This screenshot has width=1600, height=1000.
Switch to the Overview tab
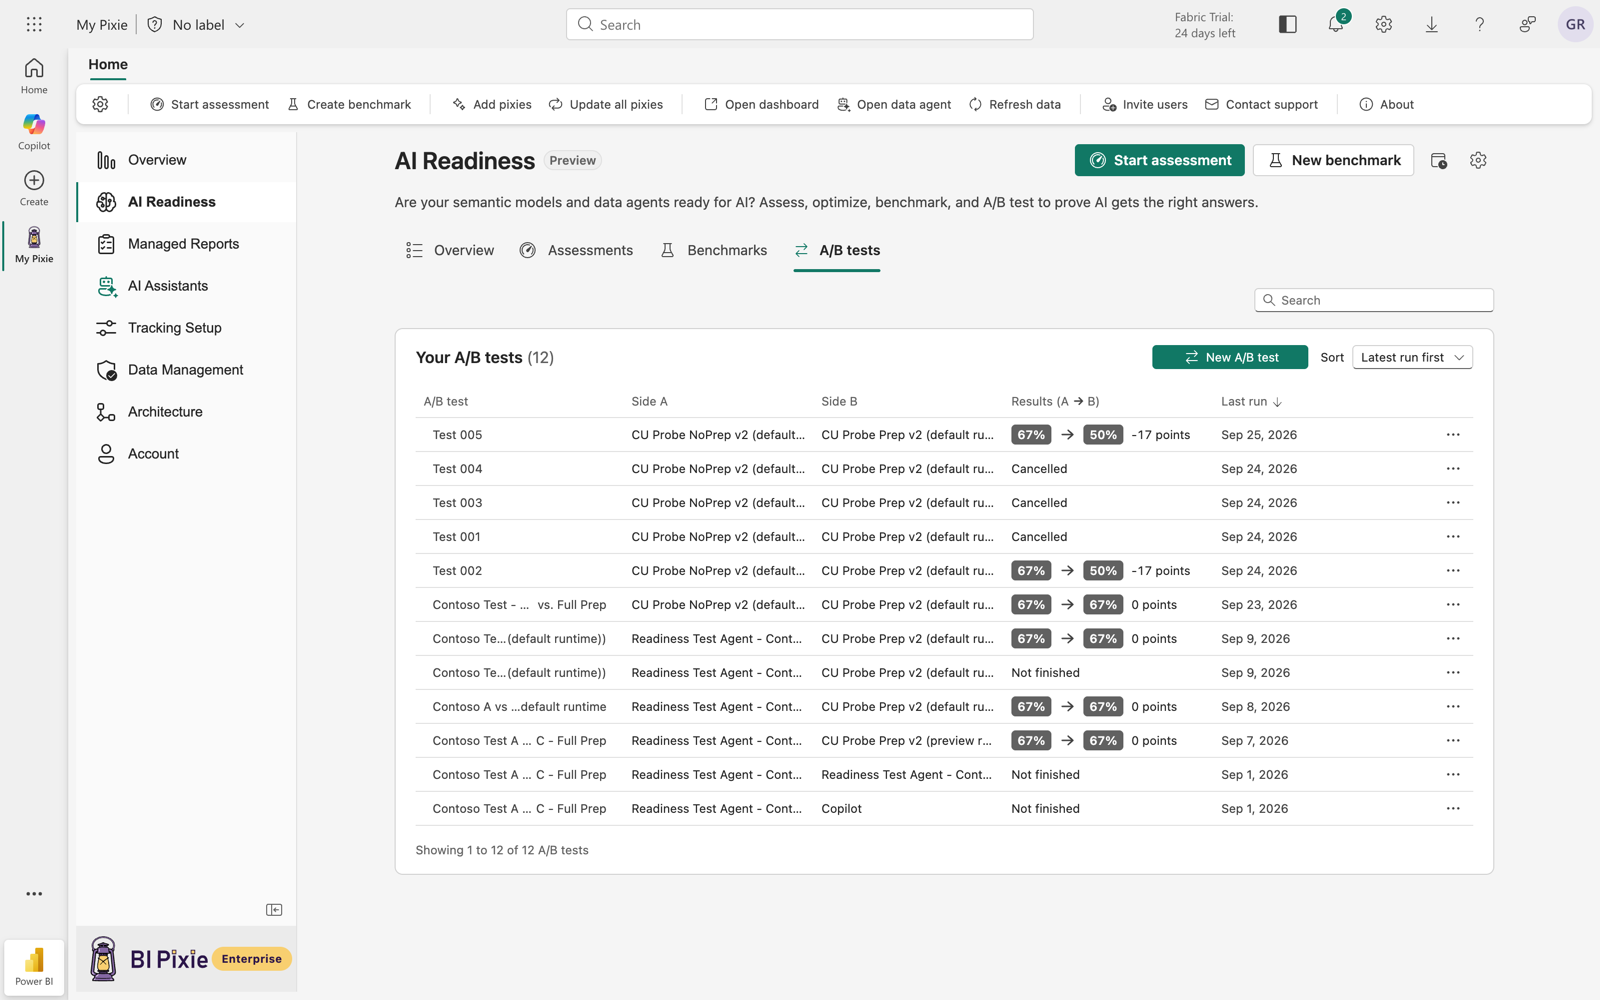coord(450,250)
